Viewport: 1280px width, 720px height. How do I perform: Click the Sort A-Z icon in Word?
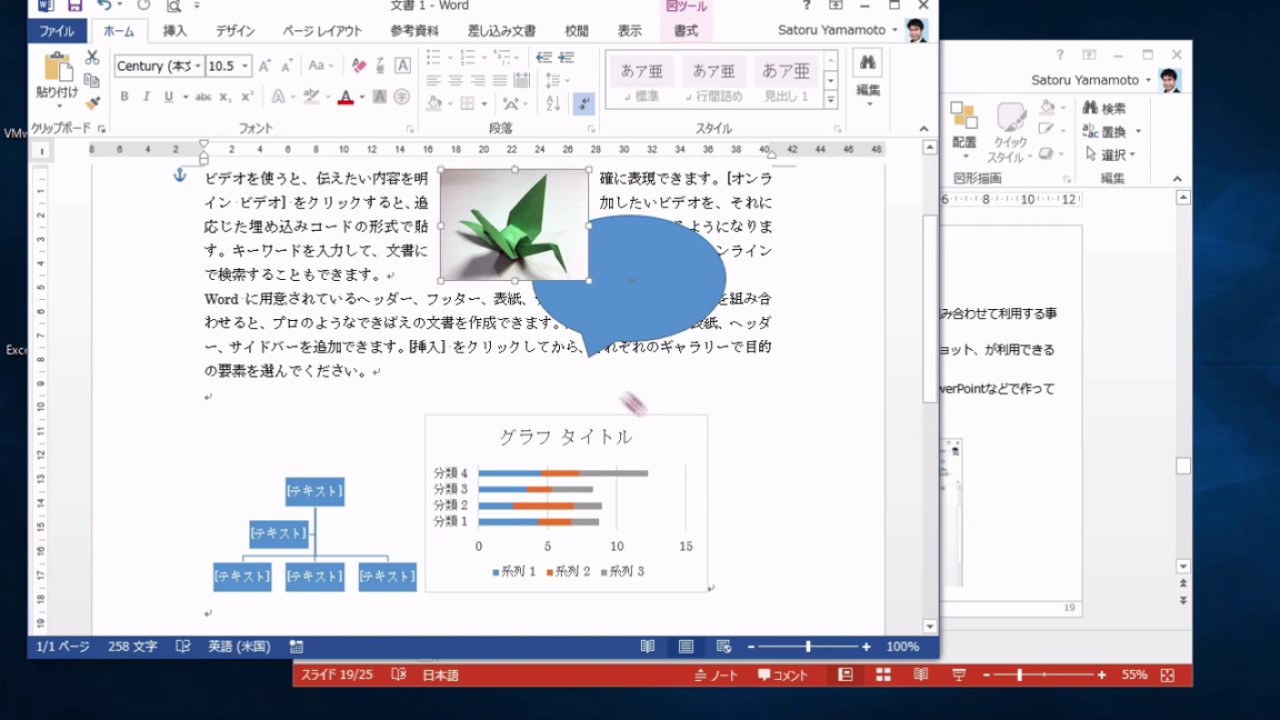[x=553, y=103]
